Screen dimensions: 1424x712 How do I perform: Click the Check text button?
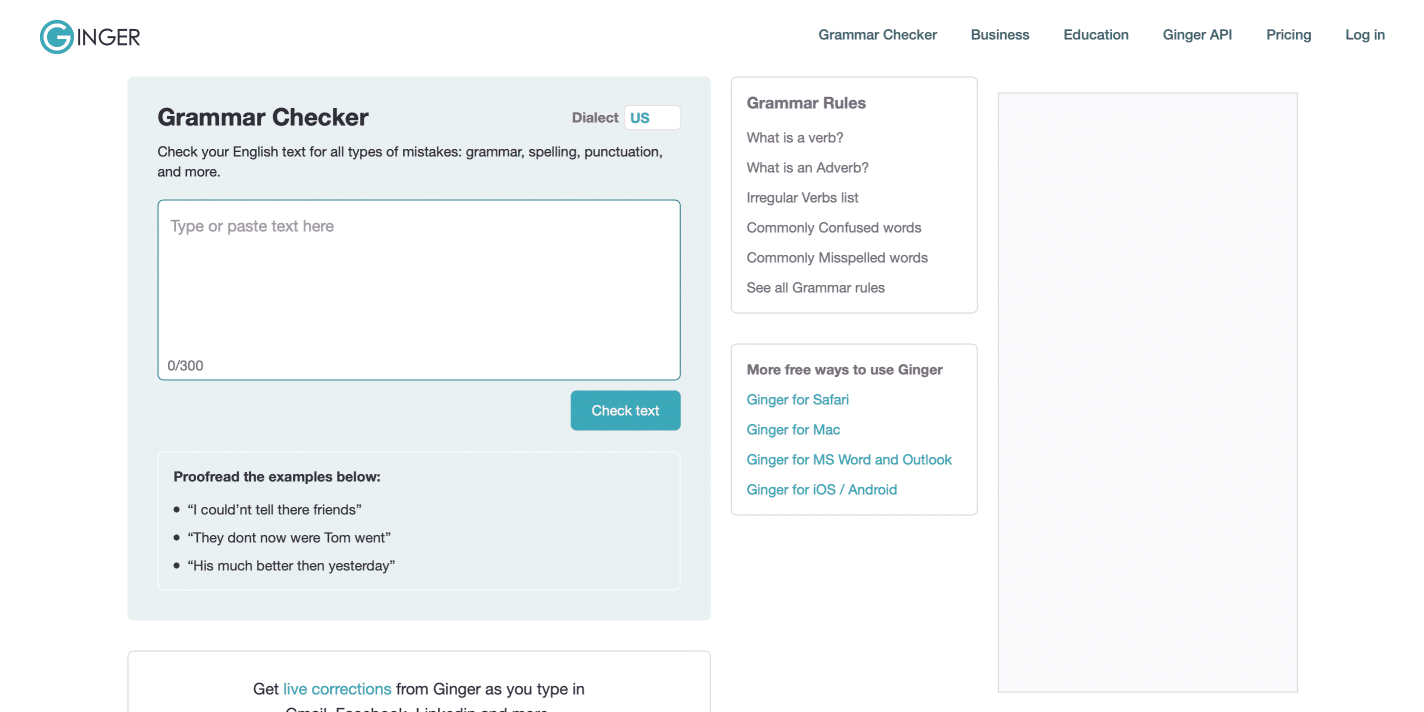click(x=625, y=410)
